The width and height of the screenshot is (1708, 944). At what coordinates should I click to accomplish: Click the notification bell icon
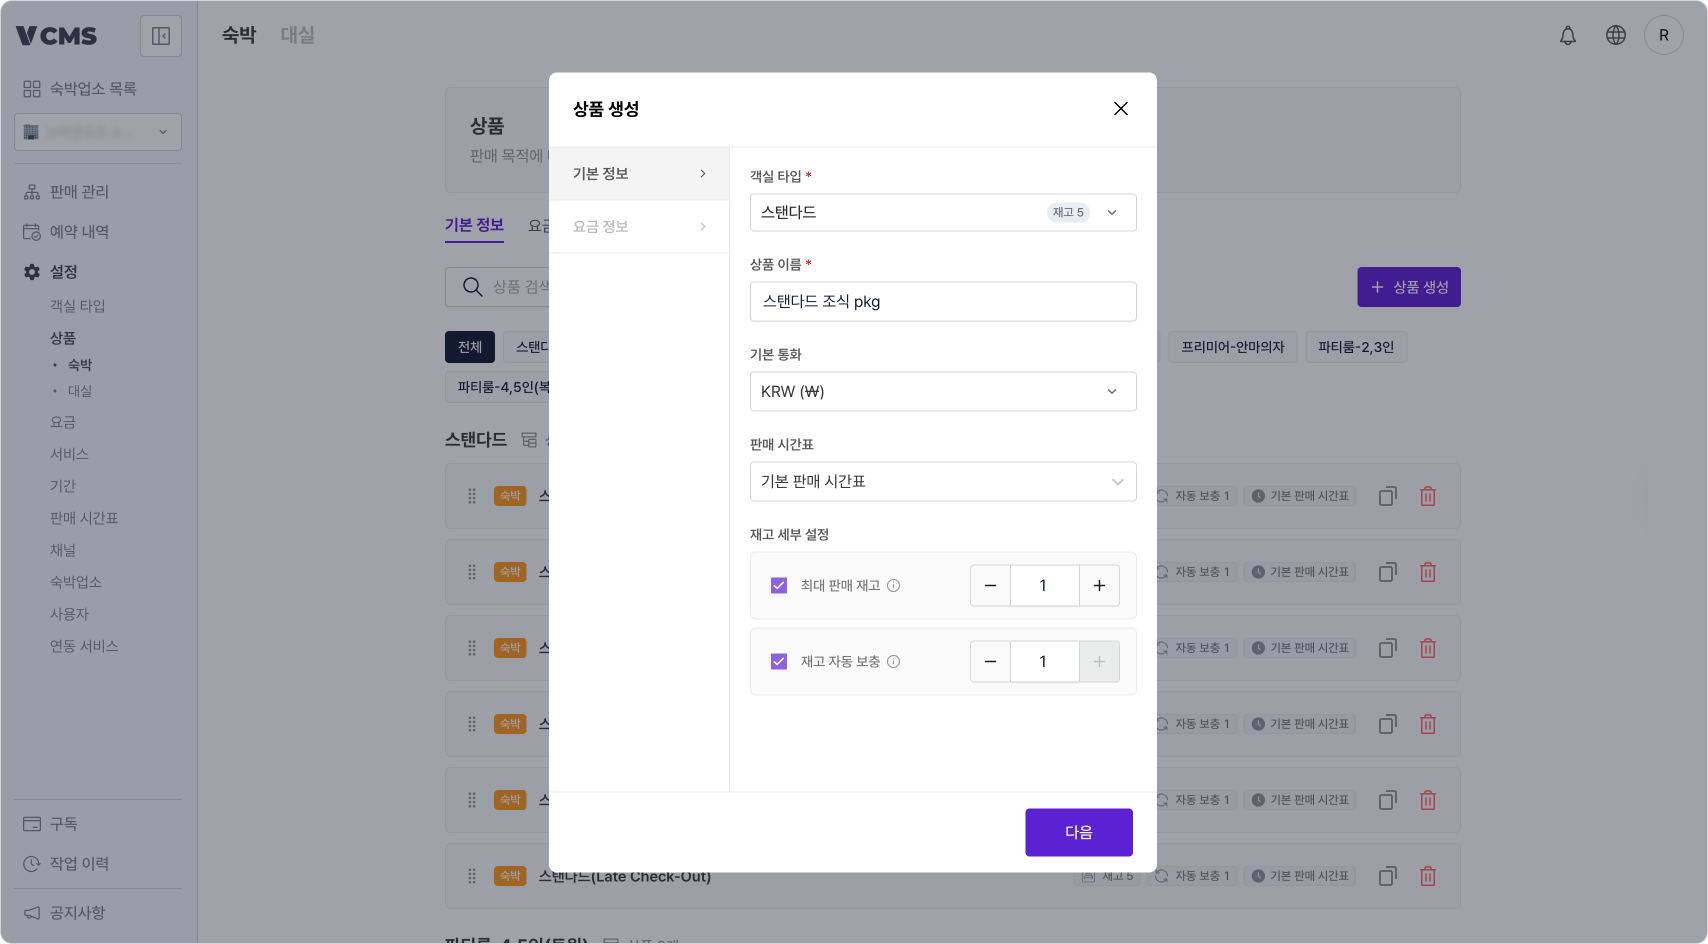point(1567,35)
